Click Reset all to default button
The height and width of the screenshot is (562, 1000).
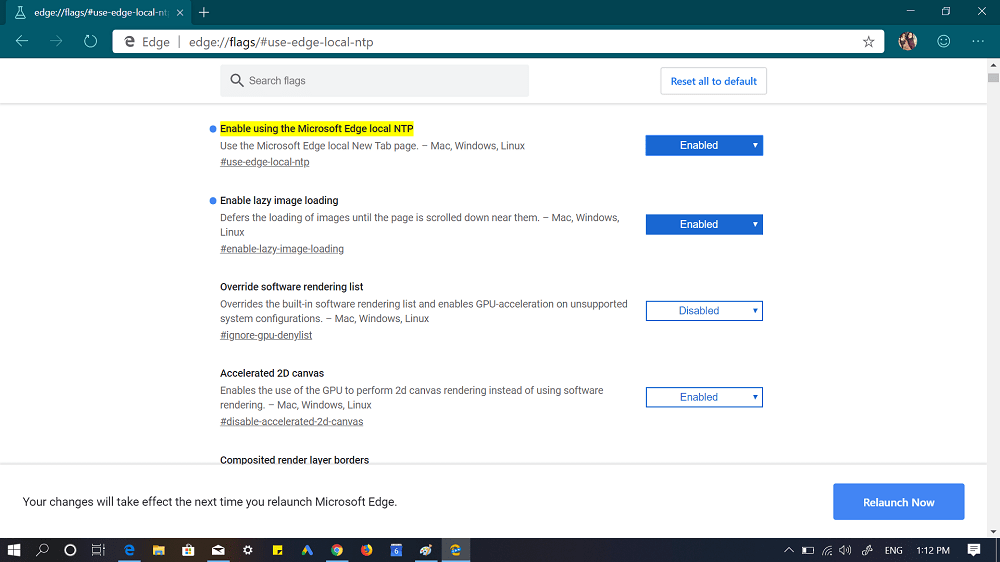click(x=713, y=81)
